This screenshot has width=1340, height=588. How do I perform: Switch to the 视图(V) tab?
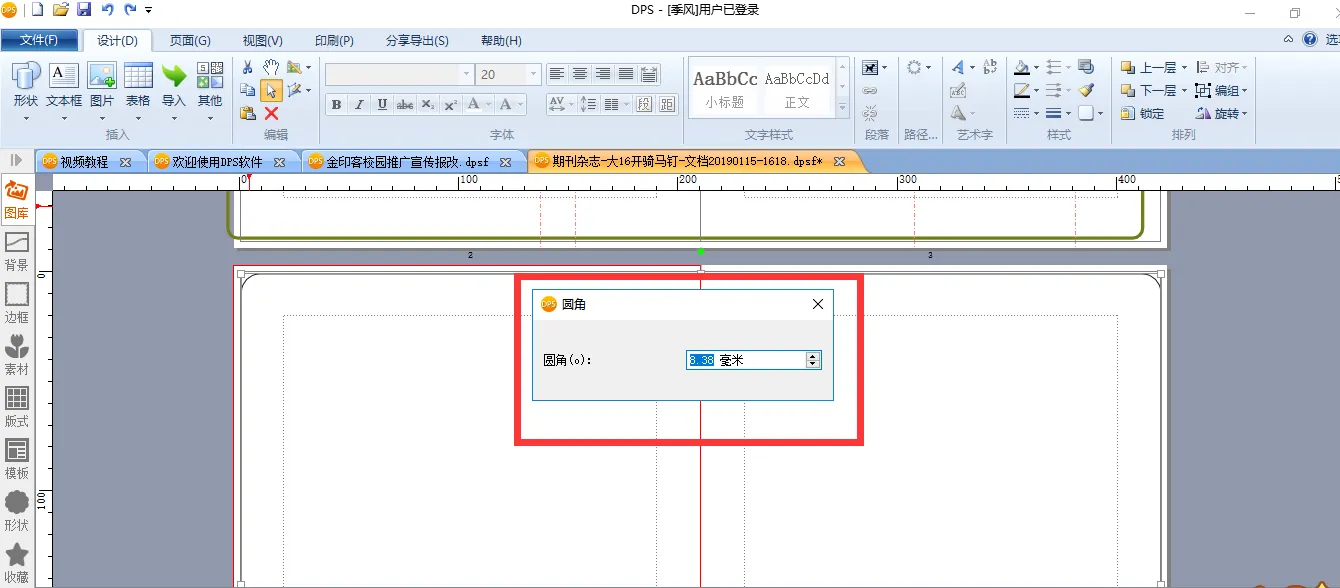pyautogui.click(x=263, y=41)
